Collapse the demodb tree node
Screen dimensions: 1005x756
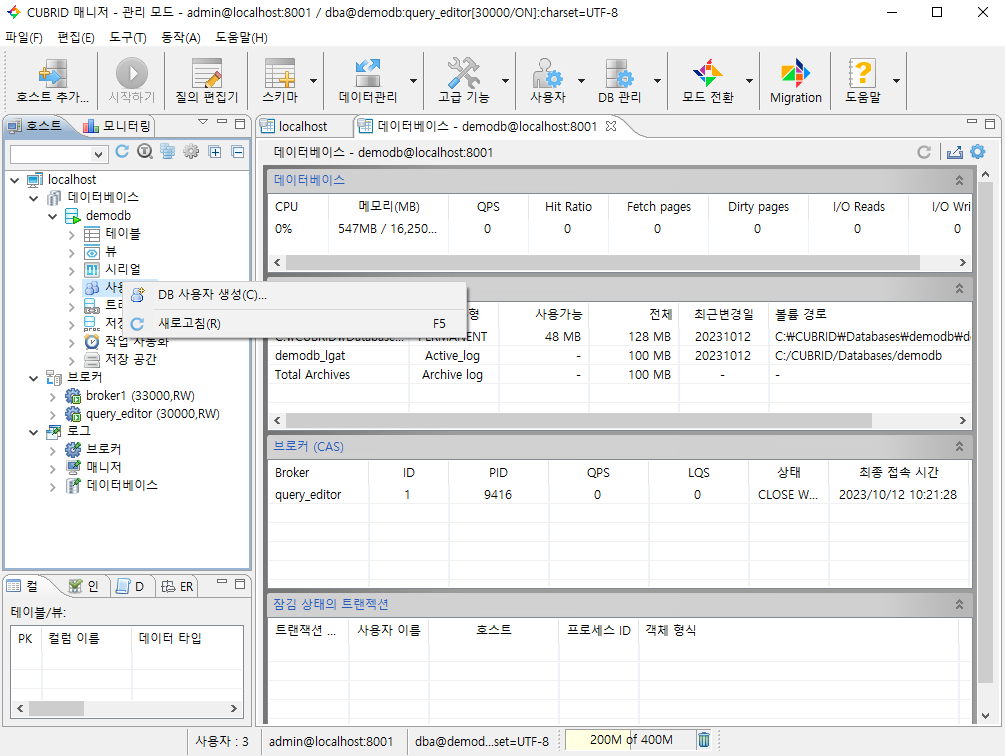53,217
